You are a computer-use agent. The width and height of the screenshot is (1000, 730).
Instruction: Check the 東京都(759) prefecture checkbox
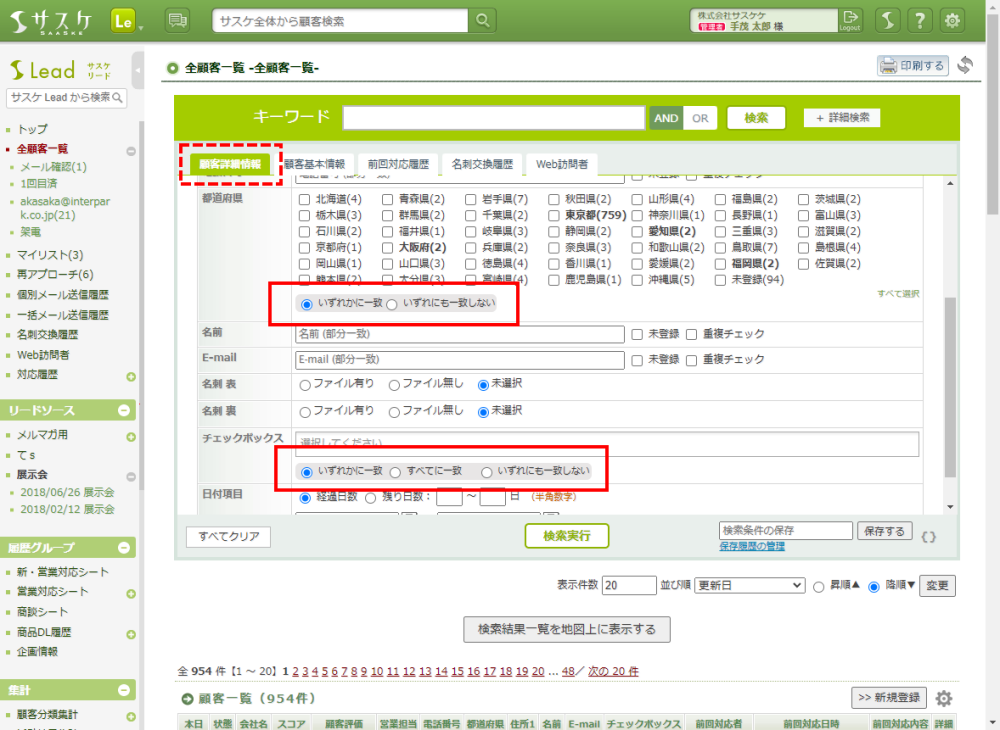[555, 215]
